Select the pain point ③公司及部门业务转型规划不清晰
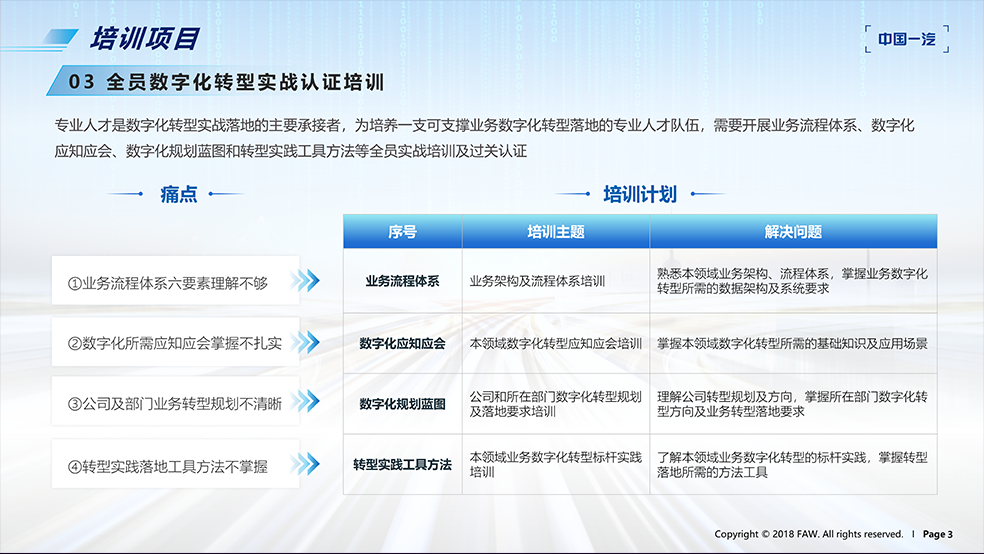 pyautogui.click(x=174, y=403)
